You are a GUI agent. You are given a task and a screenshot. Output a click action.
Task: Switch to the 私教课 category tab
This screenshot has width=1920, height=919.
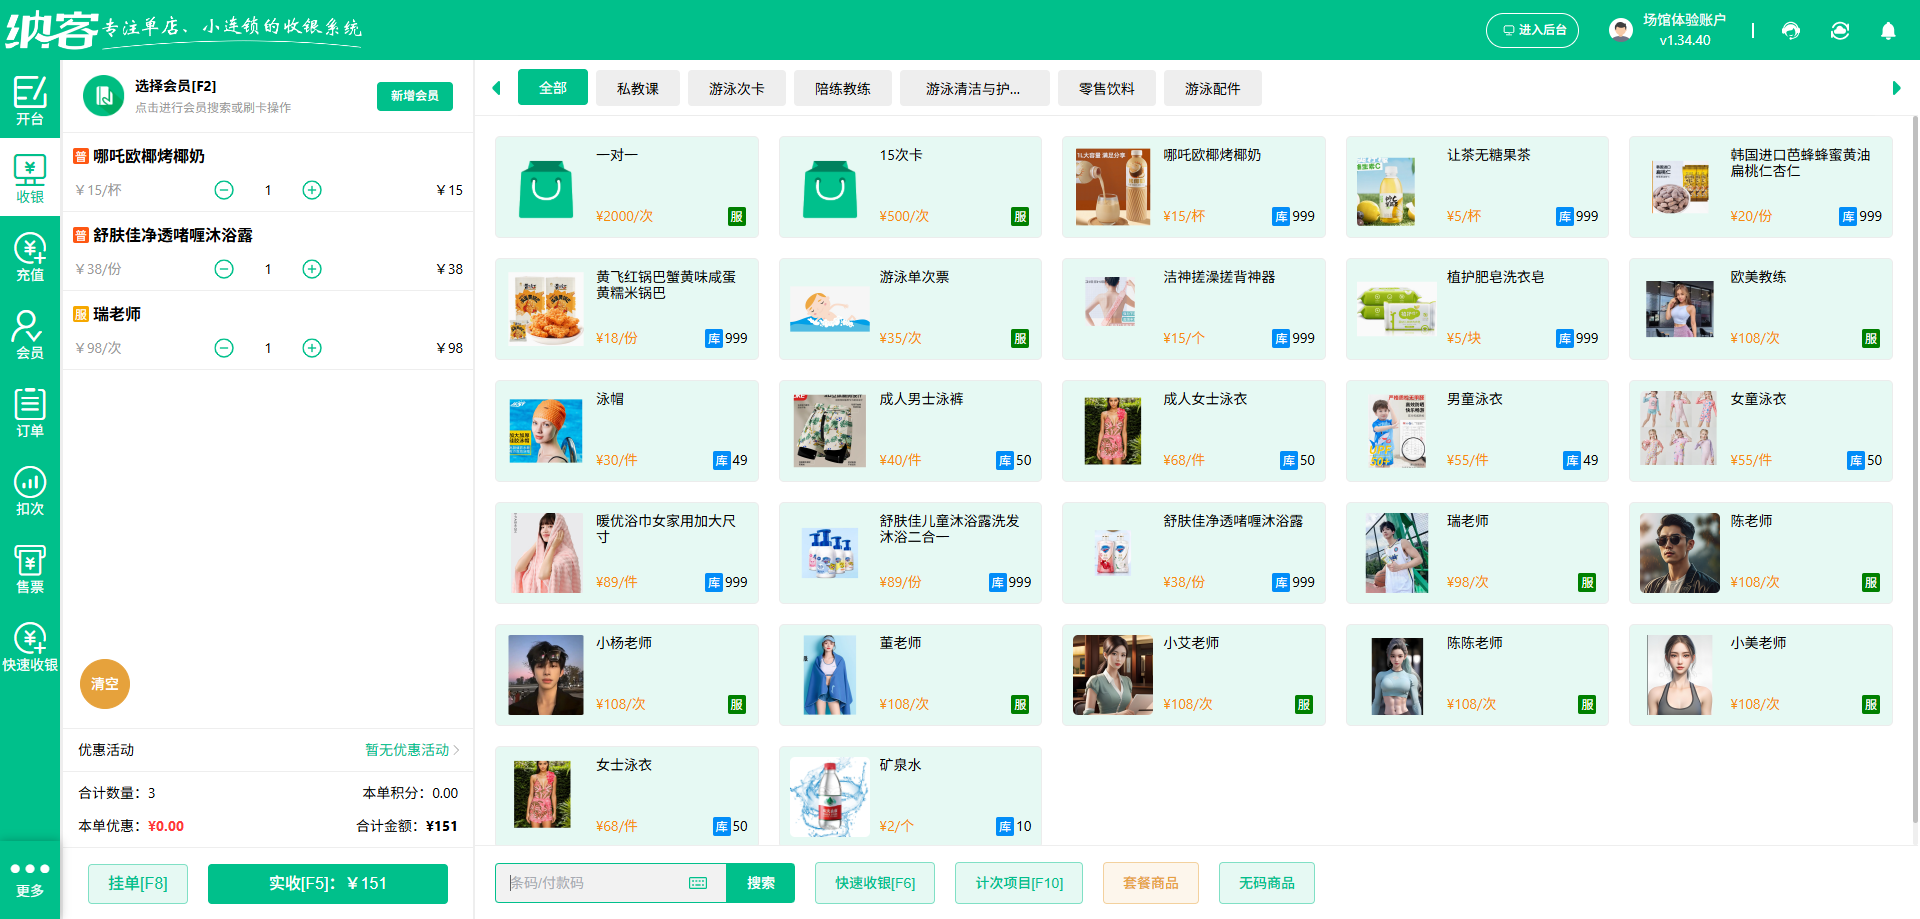638,88
